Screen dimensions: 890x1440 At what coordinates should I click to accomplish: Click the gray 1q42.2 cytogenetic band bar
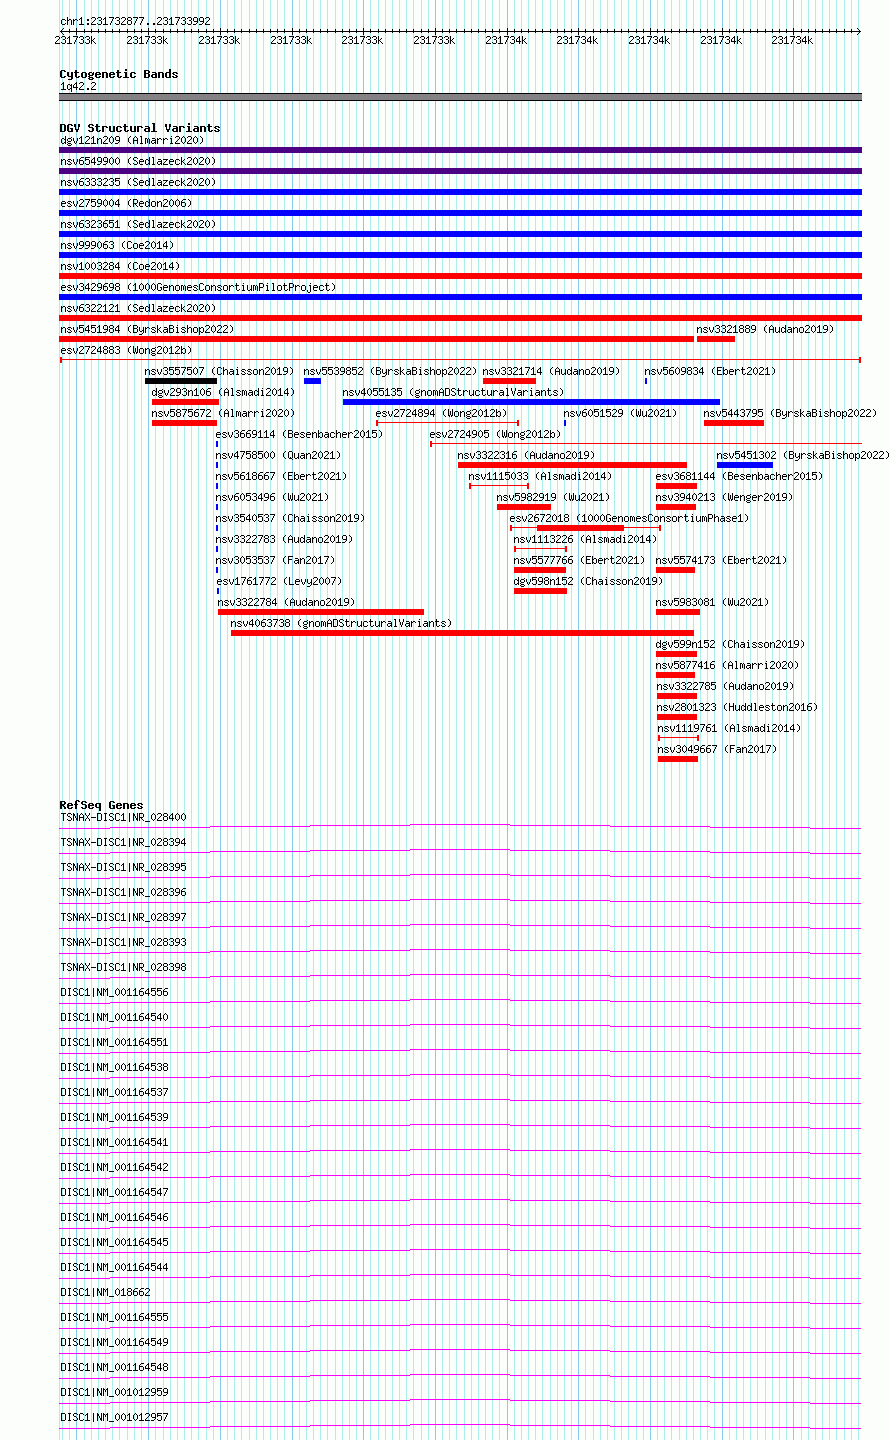460,97
